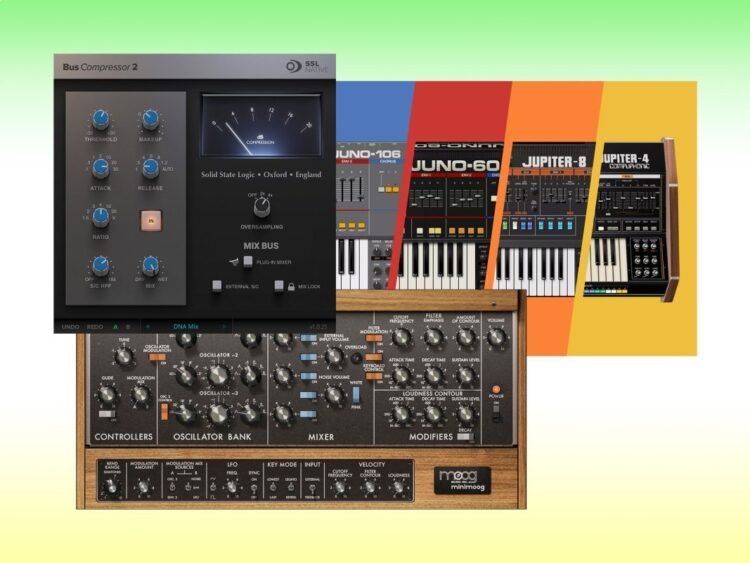
Task: Click the Velocity Loudness knob
Action: point(398,488)
